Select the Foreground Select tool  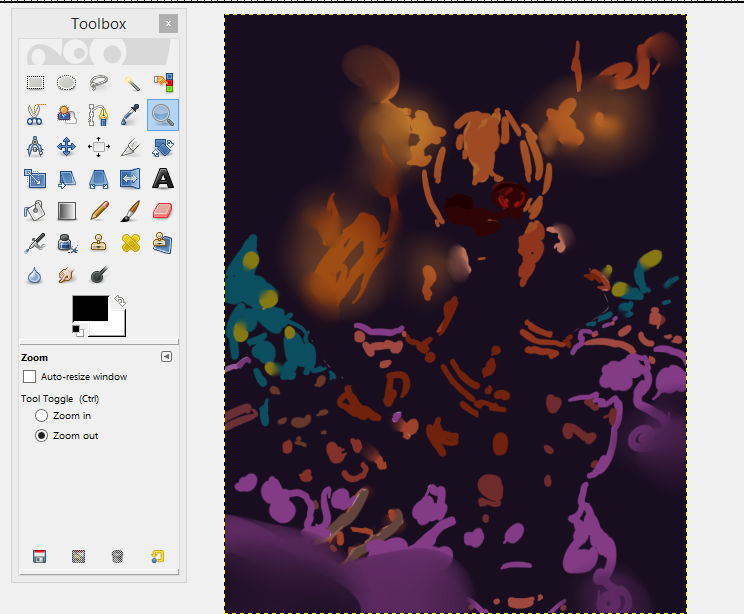coord(66,115)
